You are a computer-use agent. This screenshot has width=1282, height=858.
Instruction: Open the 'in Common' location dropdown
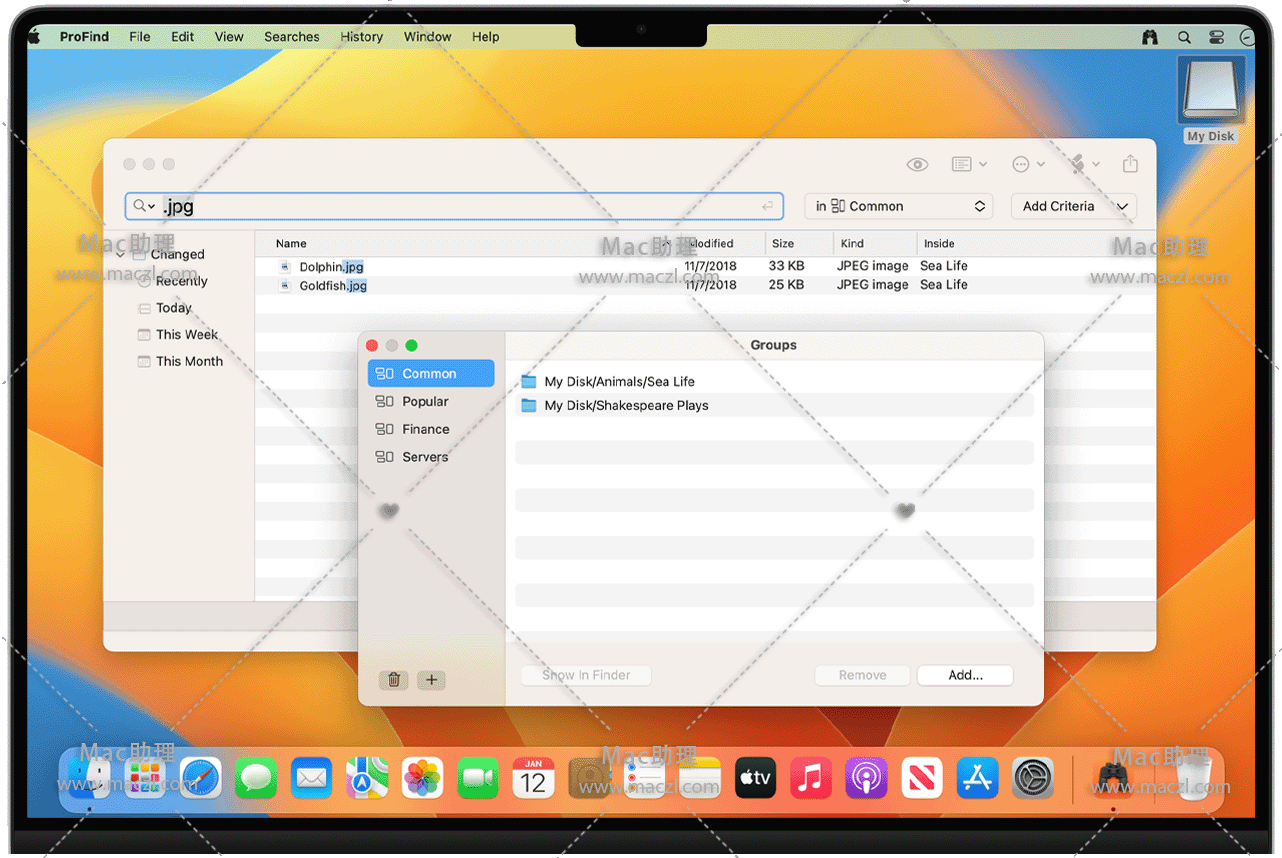(x=898, y=207)
